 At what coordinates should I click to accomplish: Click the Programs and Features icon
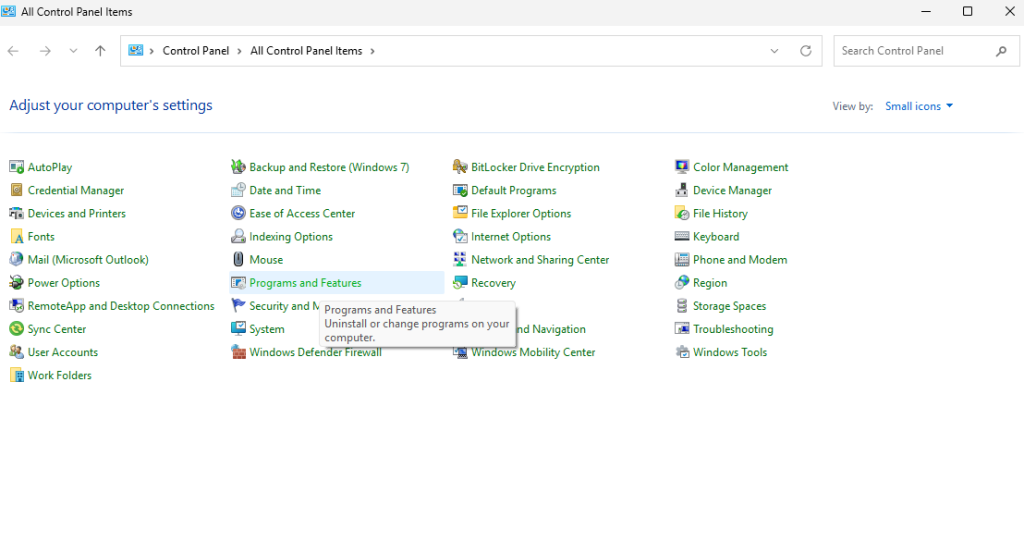[238, 283]
